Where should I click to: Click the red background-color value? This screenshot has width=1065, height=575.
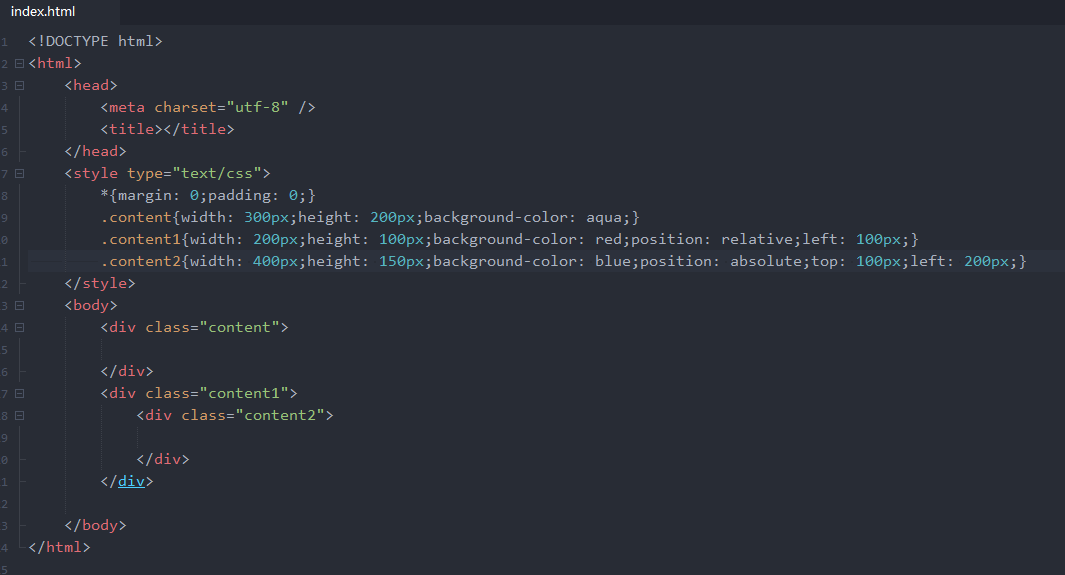[609, 240]
